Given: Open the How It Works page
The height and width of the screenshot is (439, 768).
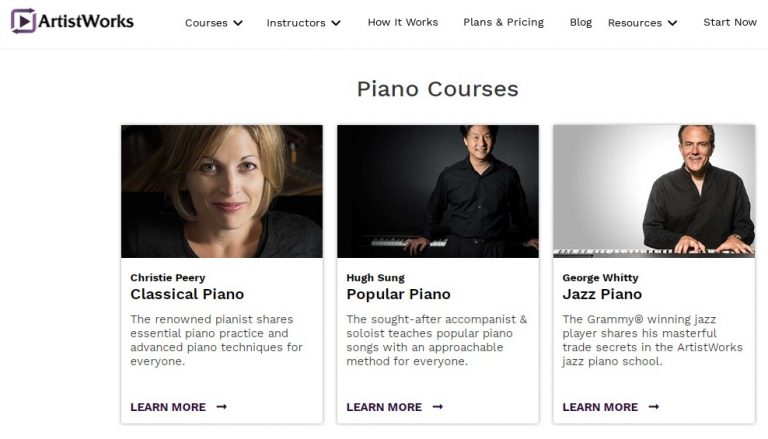Looking at the screenshot, I should [x=403, y=22].
